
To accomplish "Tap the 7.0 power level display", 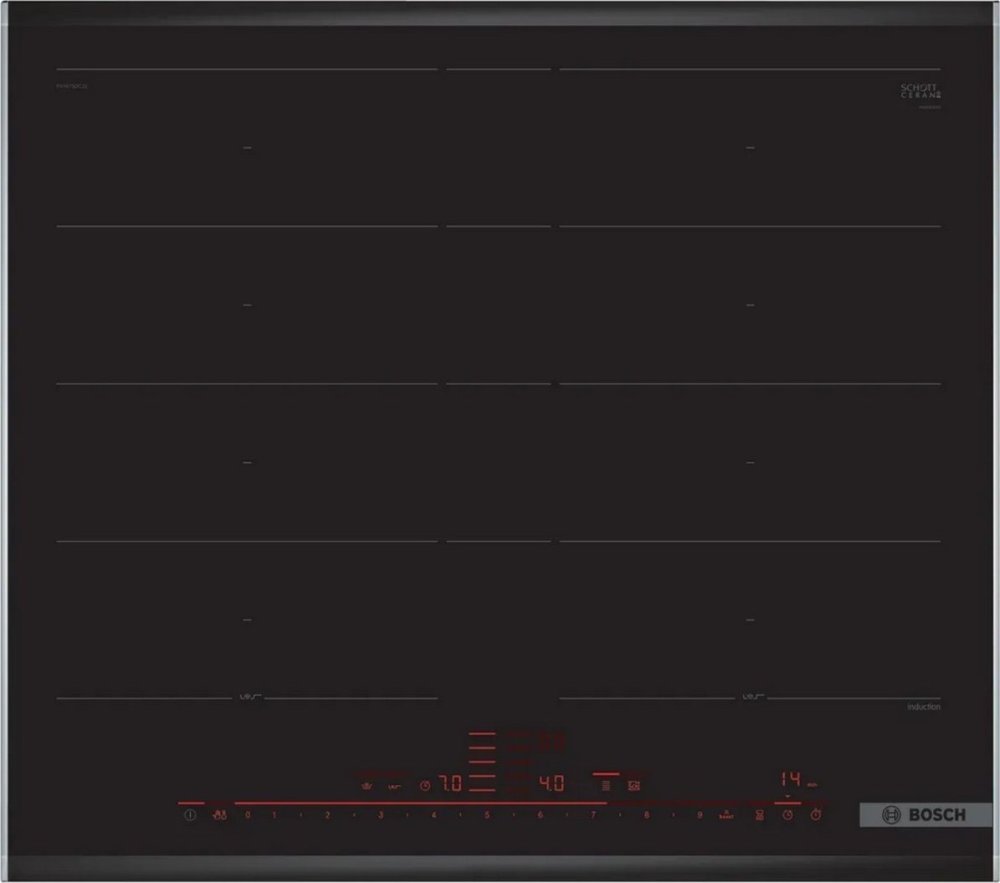I will pos(450,785).
